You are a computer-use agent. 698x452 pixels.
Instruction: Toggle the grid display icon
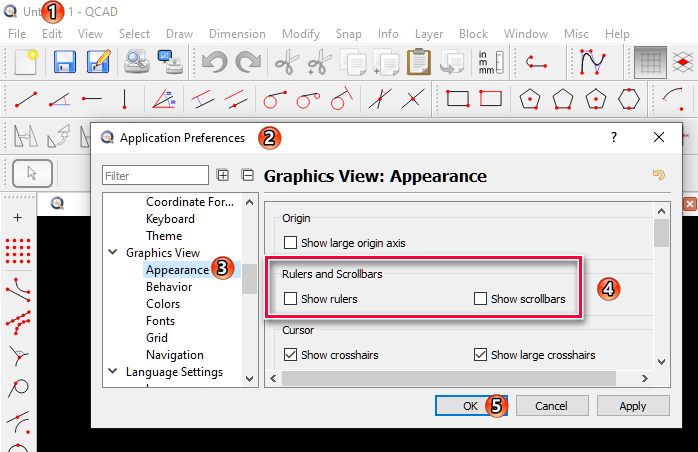tap(651, 63)
